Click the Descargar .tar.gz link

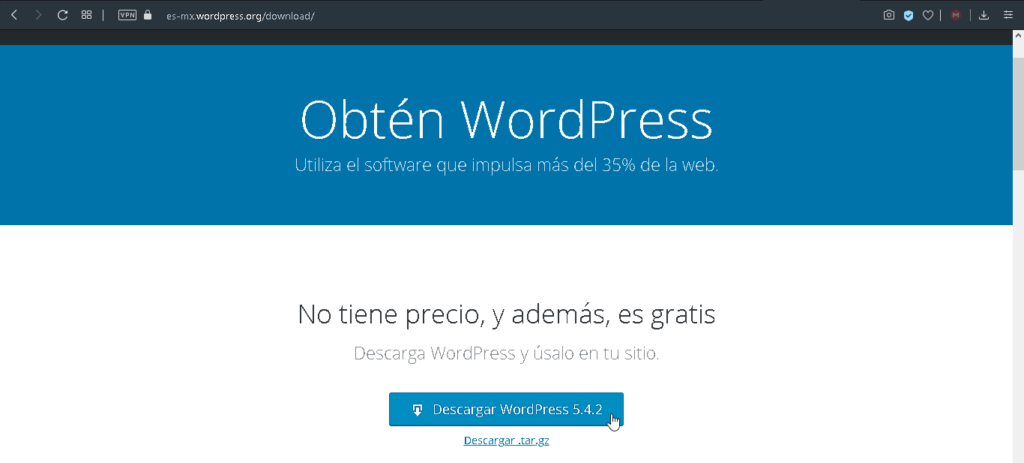click(506, 440)
